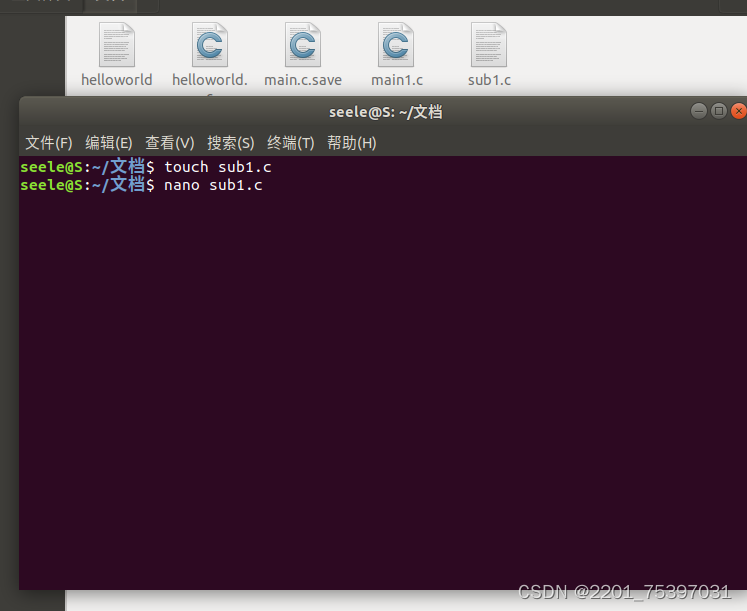The image size is (747, 611).
Task: Close the terminal window
Action: [x=738, y=111]
